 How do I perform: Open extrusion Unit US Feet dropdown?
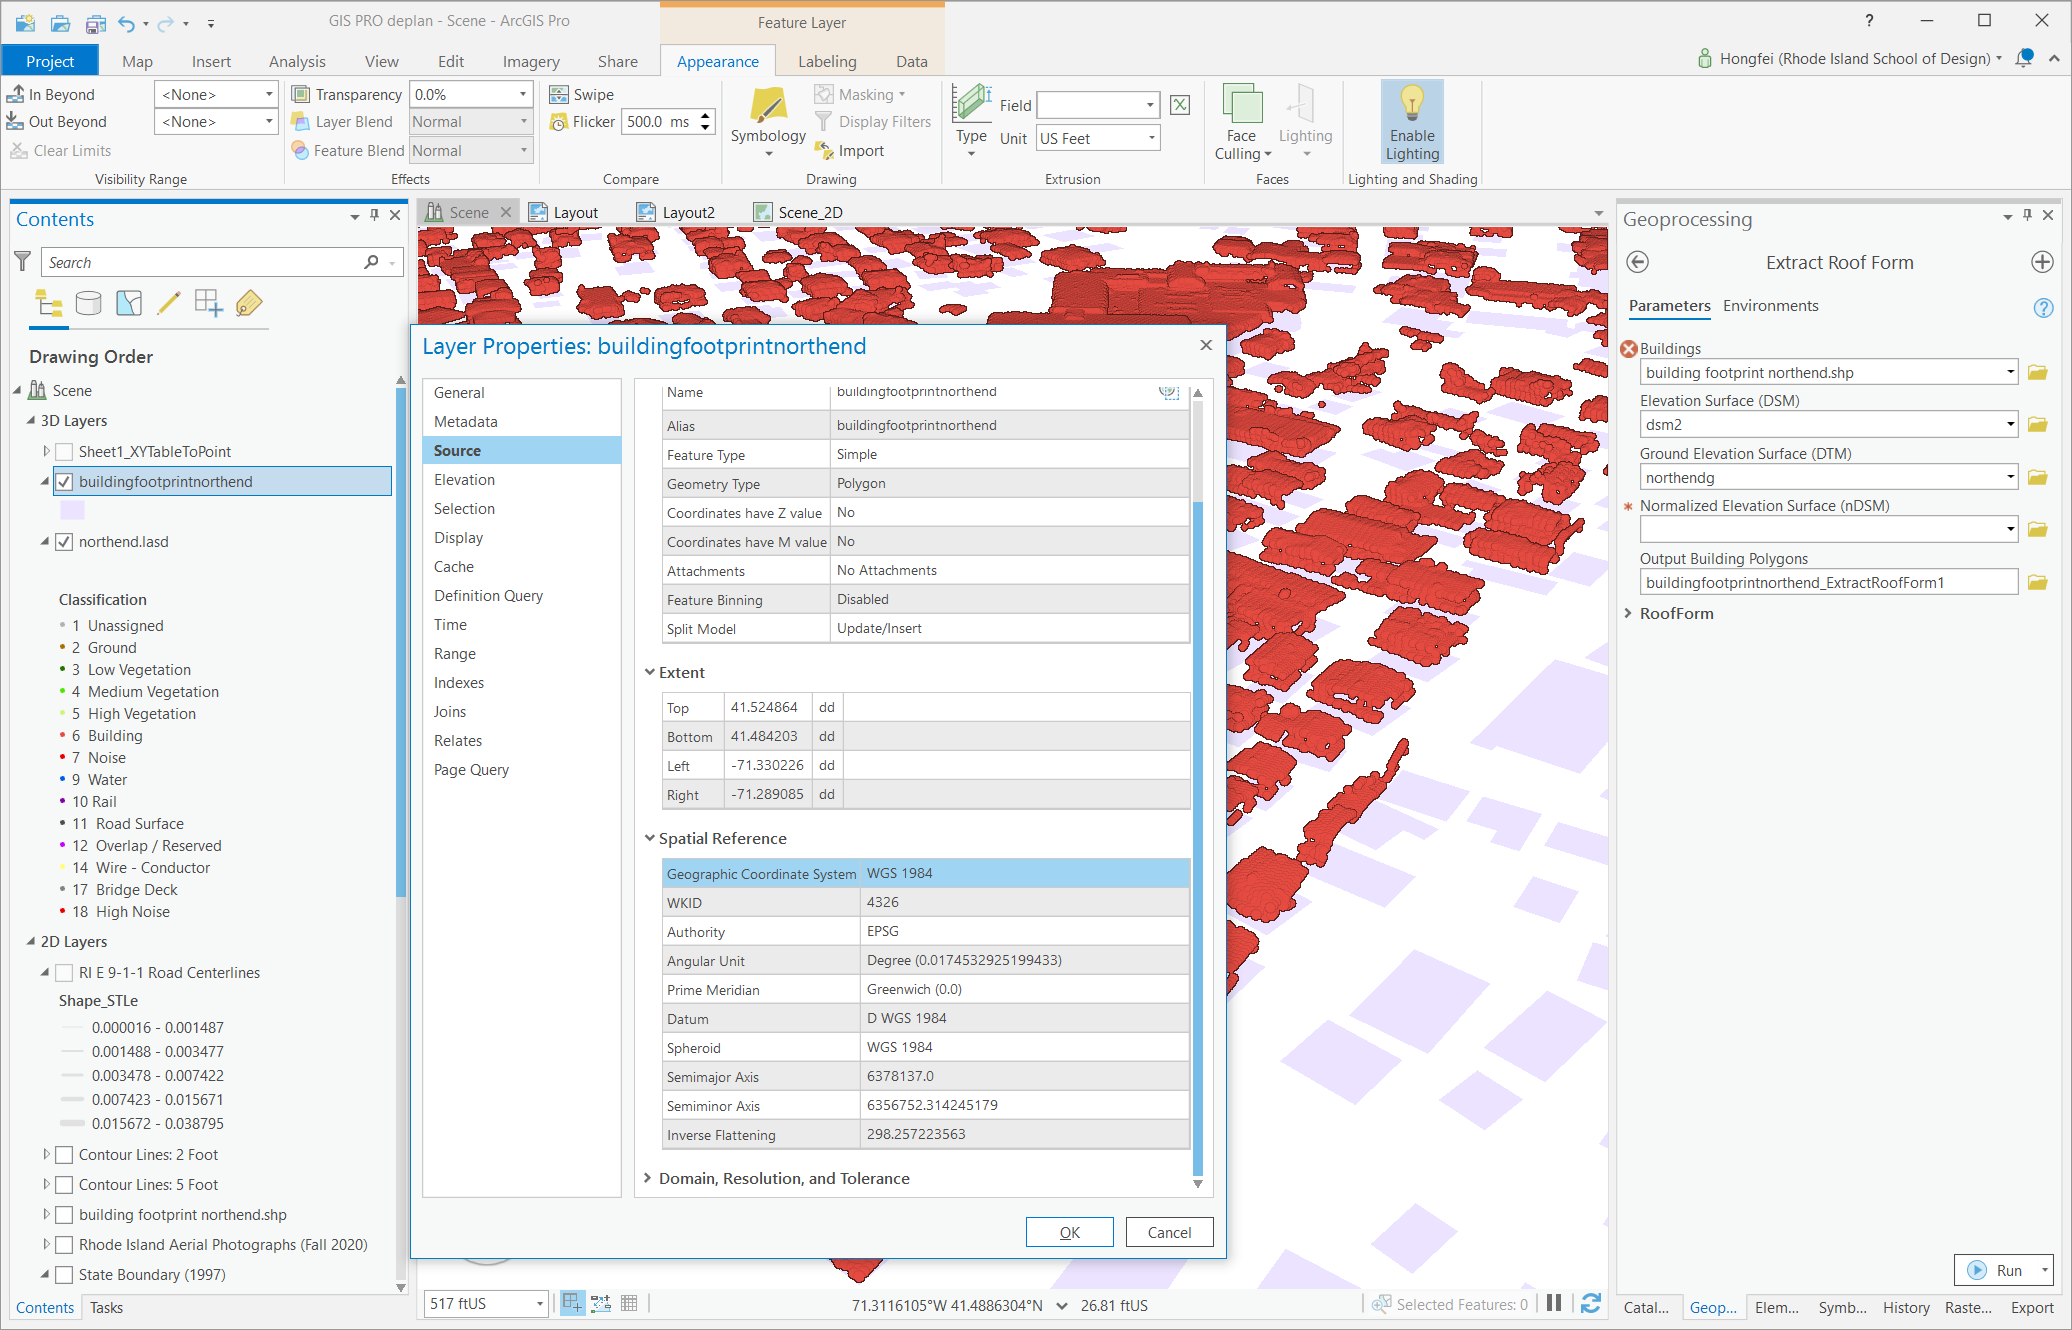pyautogui.click(x=1151, y=138)
